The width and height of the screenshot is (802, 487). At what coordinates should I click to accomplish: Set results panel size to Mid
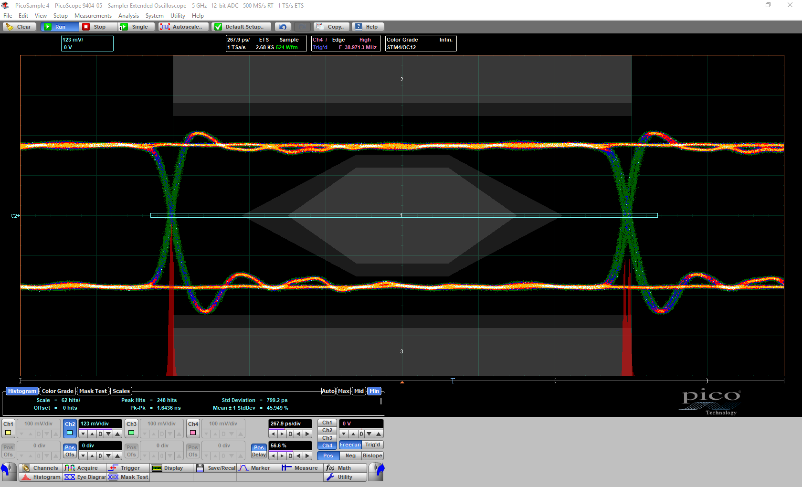coord(359,391)
